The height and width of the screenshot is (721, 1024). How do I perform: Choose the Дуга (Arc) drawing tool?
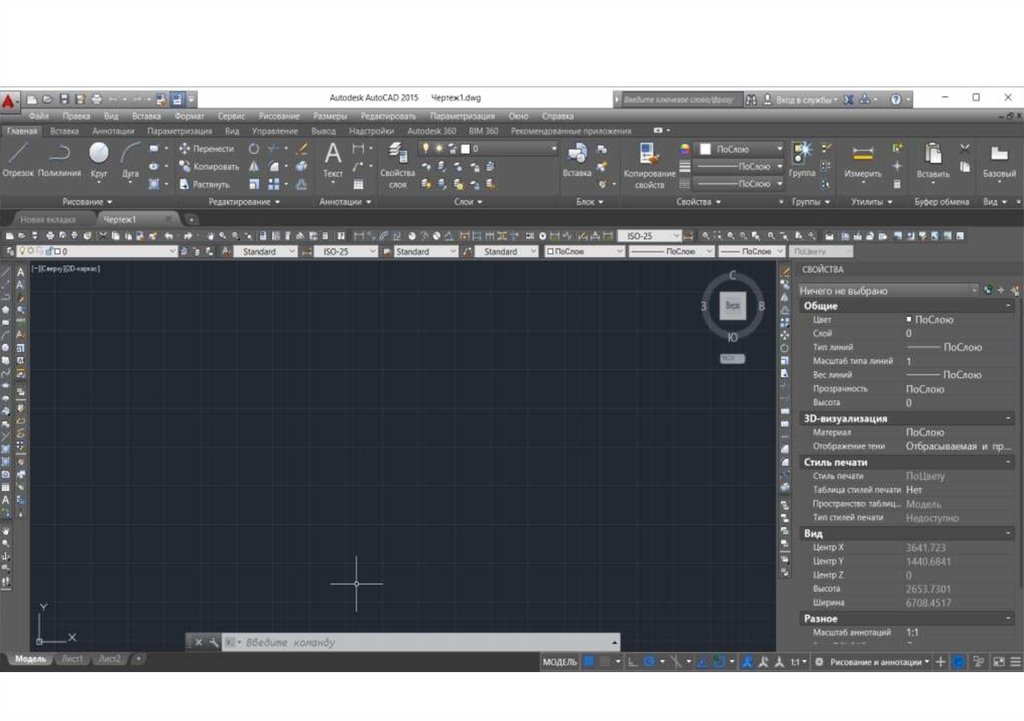(131, 158)
